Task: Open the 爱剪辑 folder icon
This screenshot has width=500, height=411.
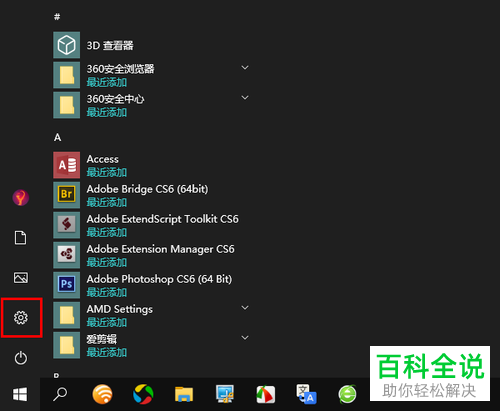Action: [66, 345]
